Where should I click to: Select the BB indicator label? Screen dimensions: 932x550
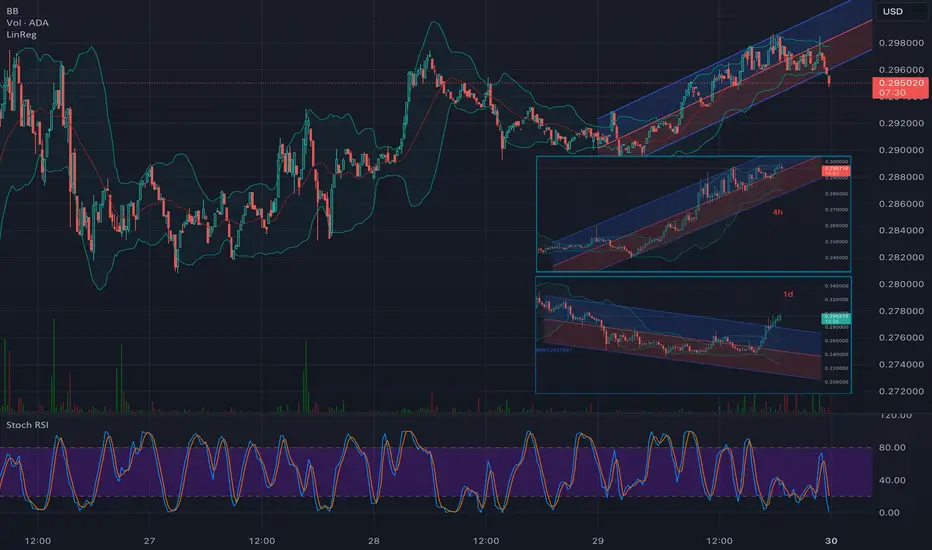(x=12, y=11)
